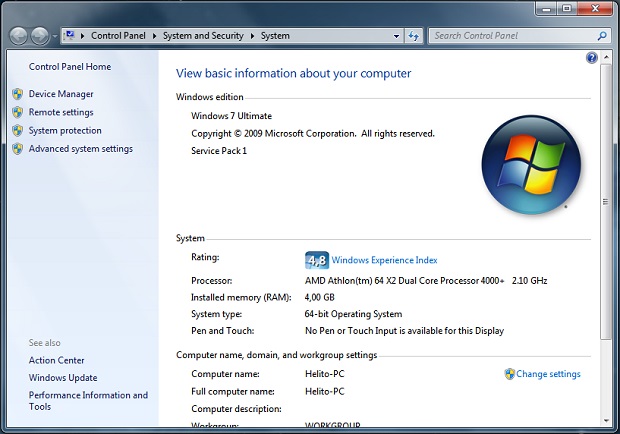
Task: Click the shield icon beside Change settings
Action: click(x=510, y=374)
